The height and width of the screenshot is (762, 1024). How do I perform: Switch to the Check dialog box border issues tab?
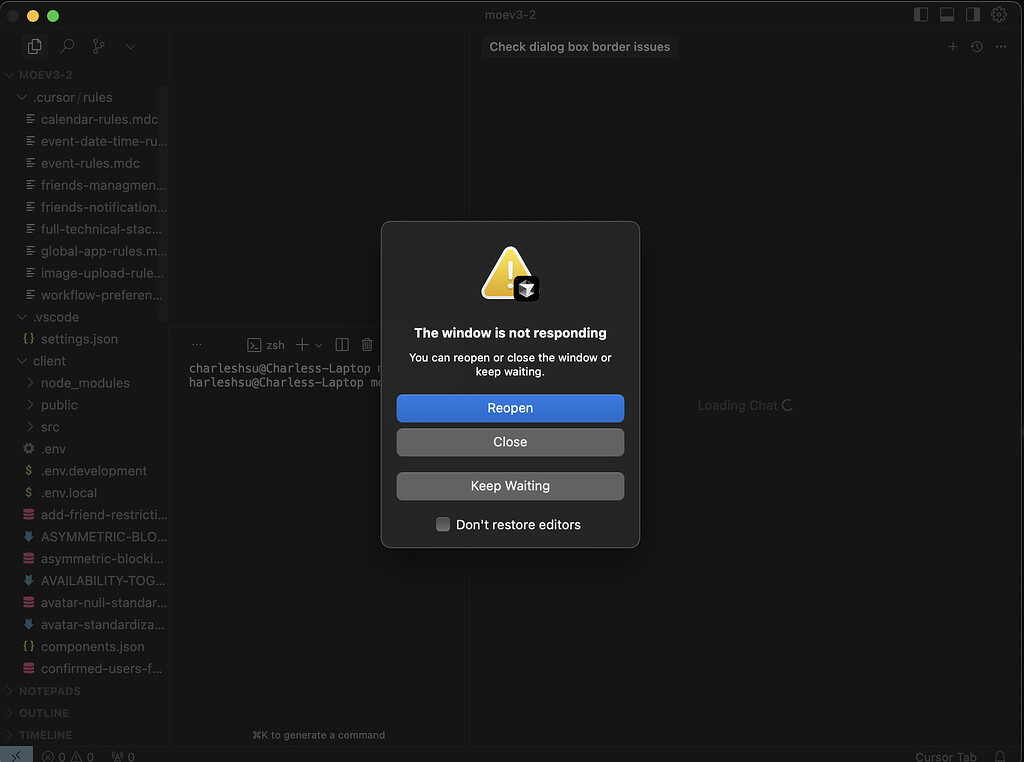coord(580,46)
